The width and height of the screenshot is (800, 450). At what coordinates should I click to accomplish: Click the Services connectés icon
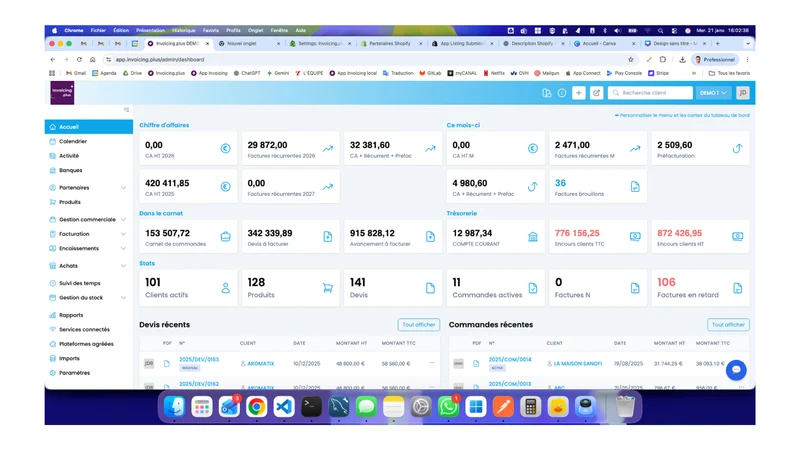click(53, 330)
